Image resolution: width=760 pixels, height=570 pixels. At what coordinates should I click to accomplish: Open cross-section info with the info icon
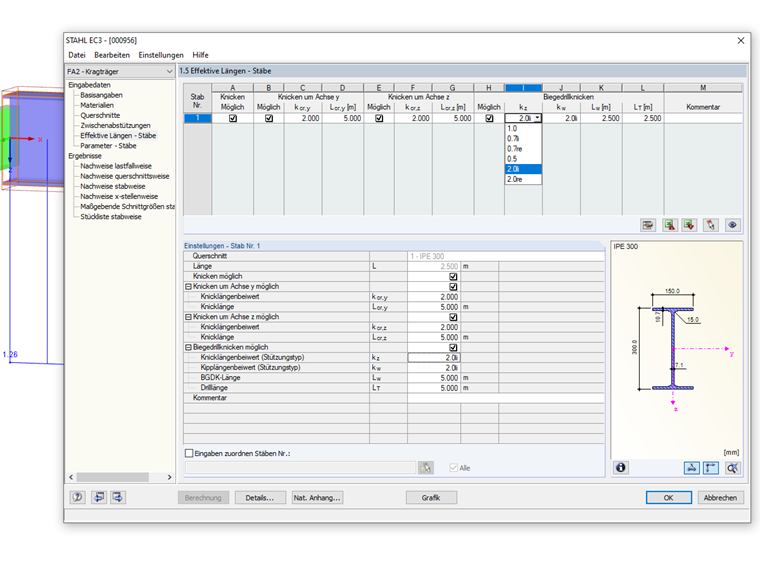pos(621,467)
